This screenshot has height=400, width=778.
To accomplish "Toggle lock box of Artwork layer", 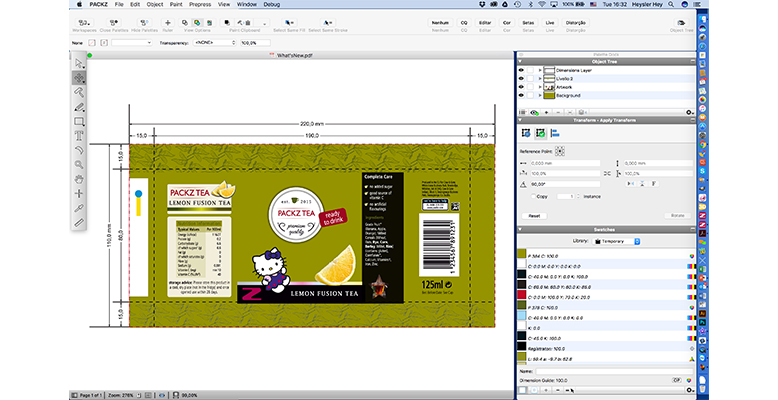I will (530, 87).
